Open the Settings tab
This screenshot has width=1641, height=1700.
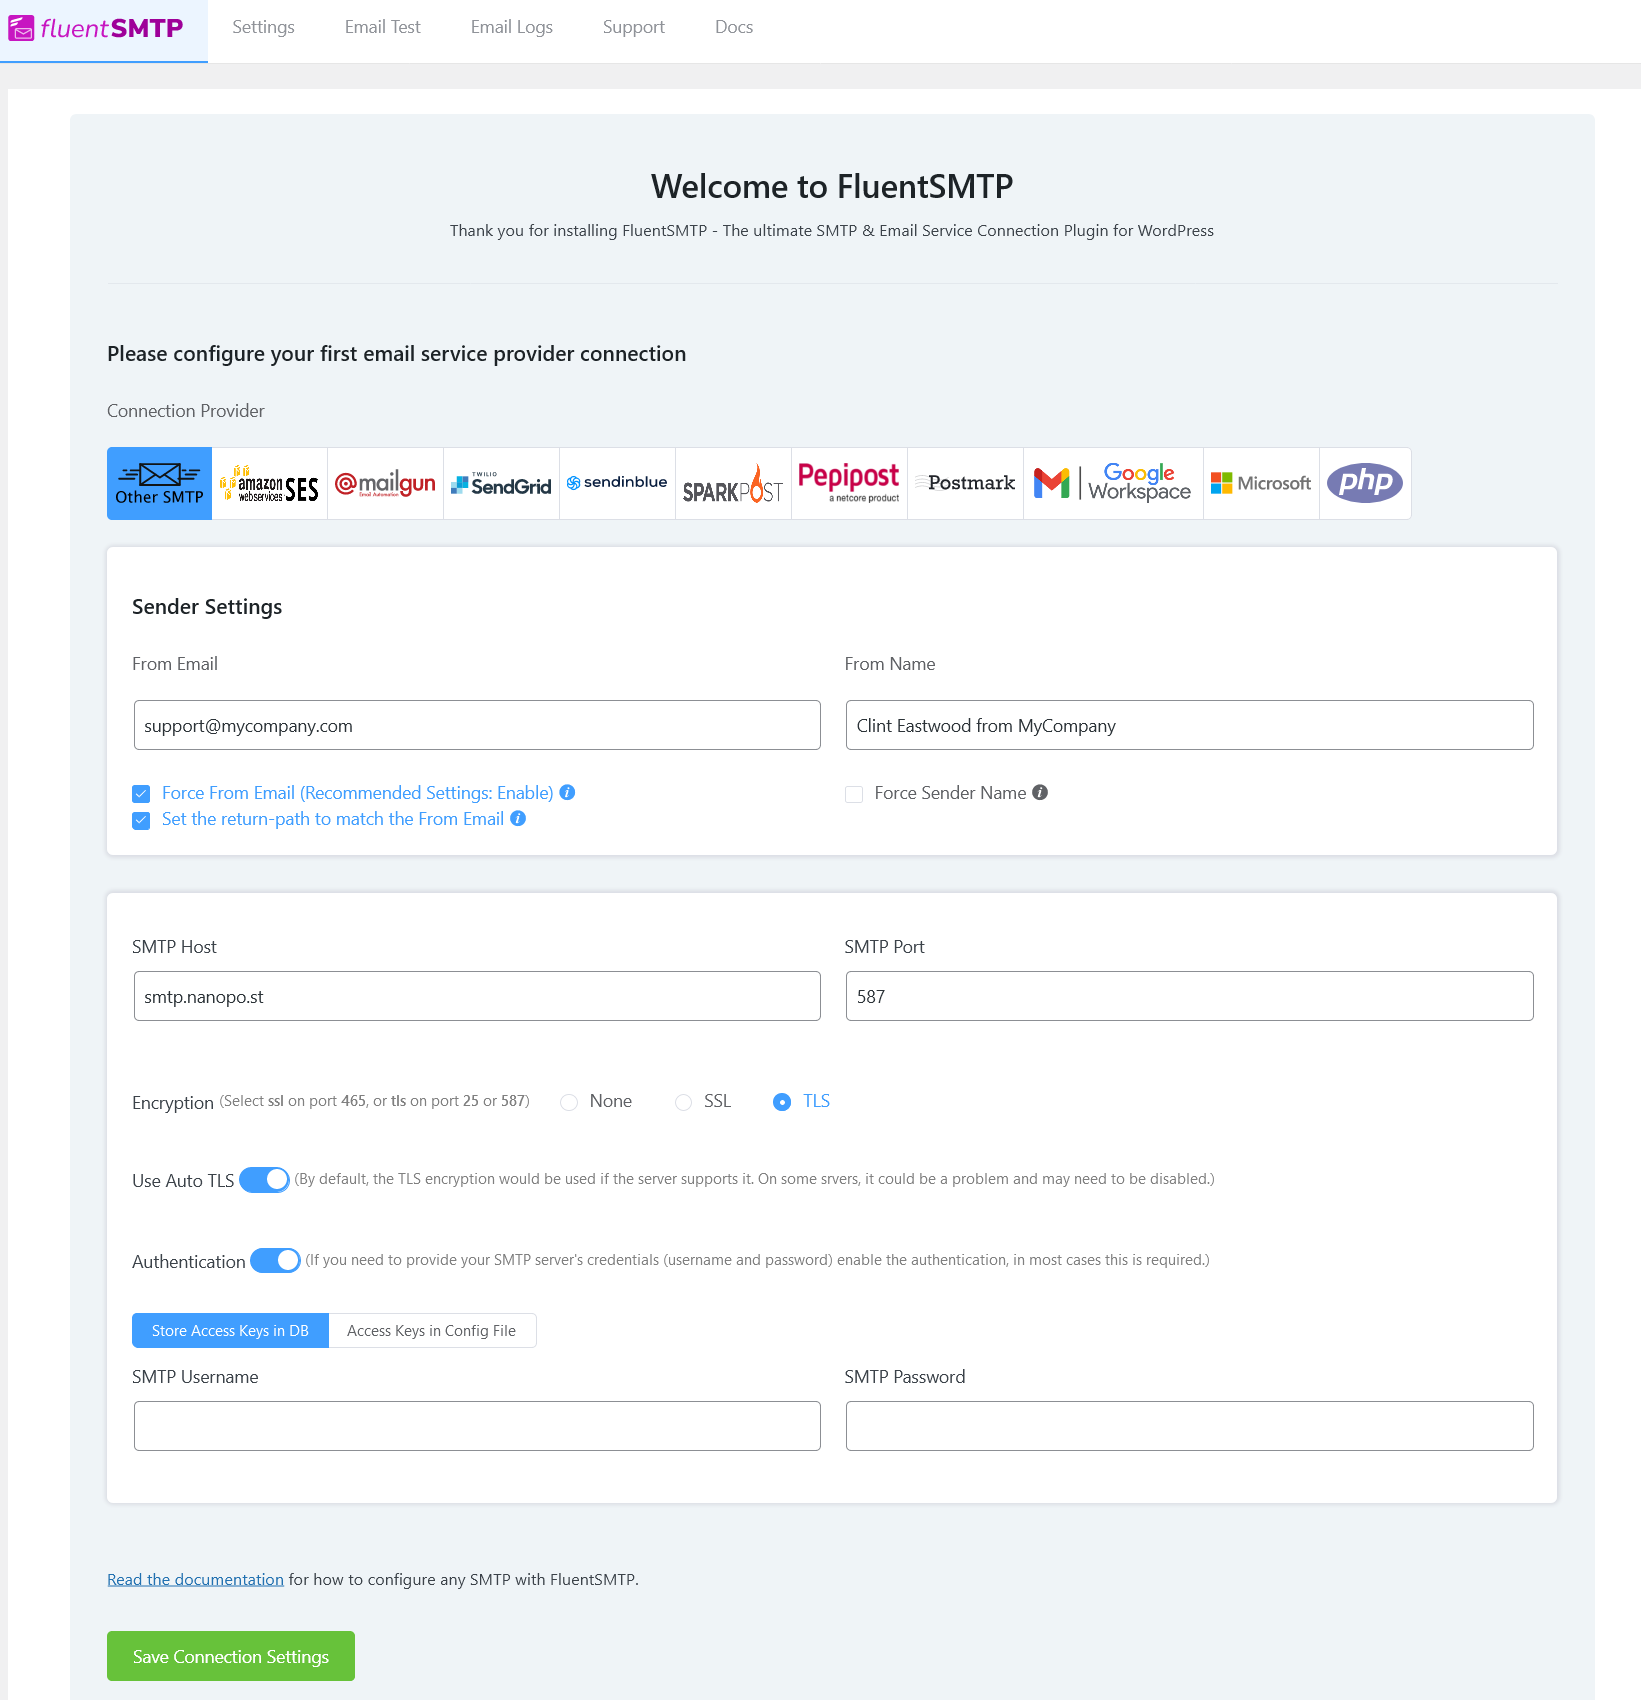(263, 27)
